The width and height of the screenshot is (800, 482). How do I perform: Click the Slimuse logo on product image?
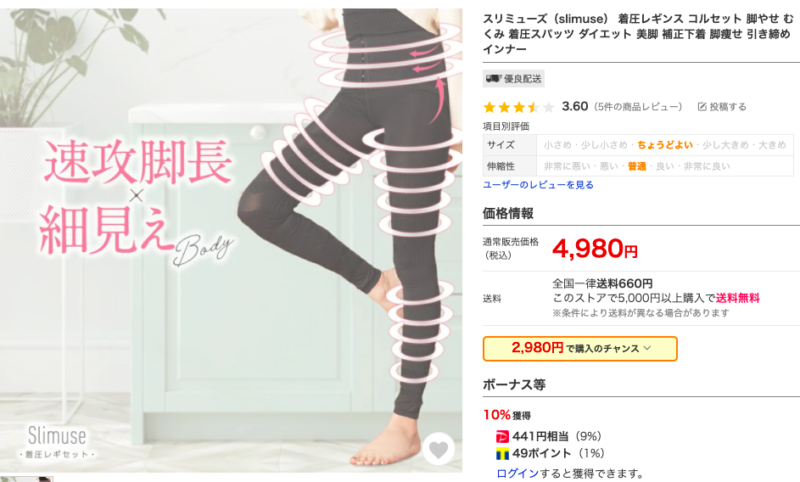pos(57,442)
